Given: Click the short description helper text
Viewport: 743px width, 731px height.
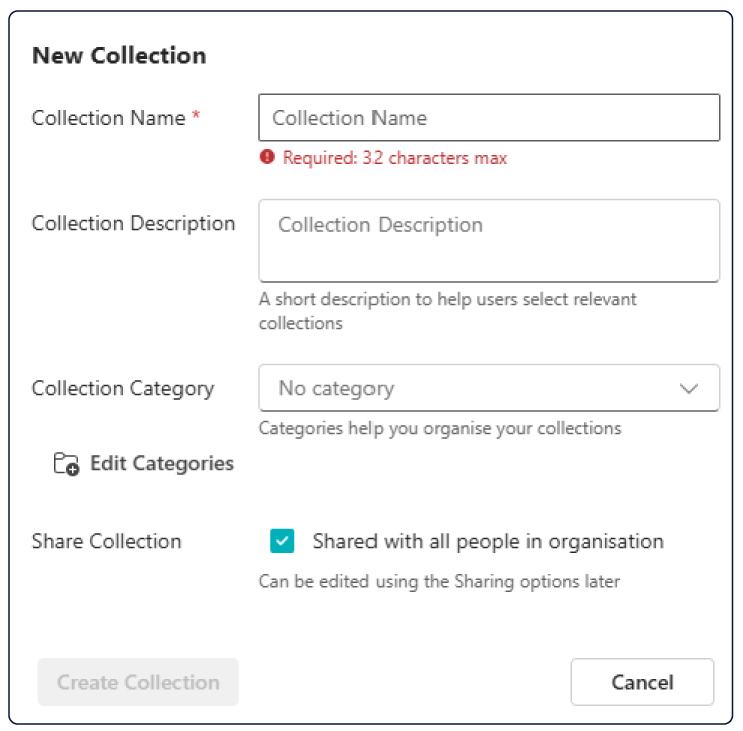Looking at the screenshot, I should 447,311.
